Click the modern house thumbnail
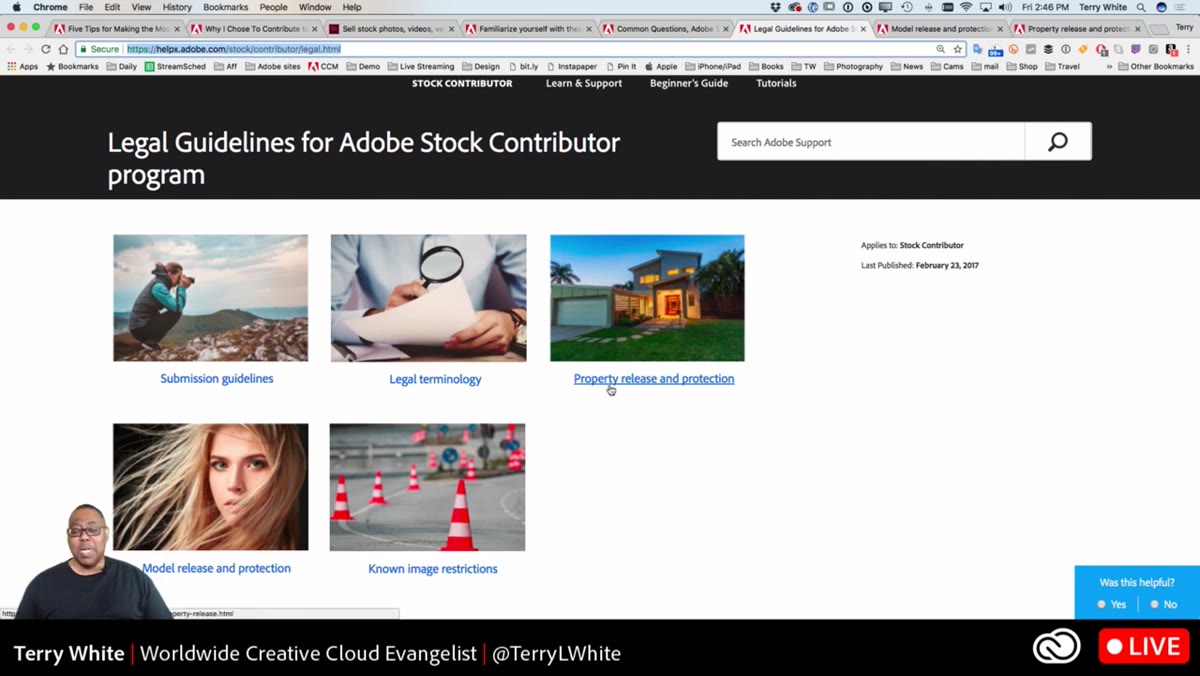 pos(647,298)
